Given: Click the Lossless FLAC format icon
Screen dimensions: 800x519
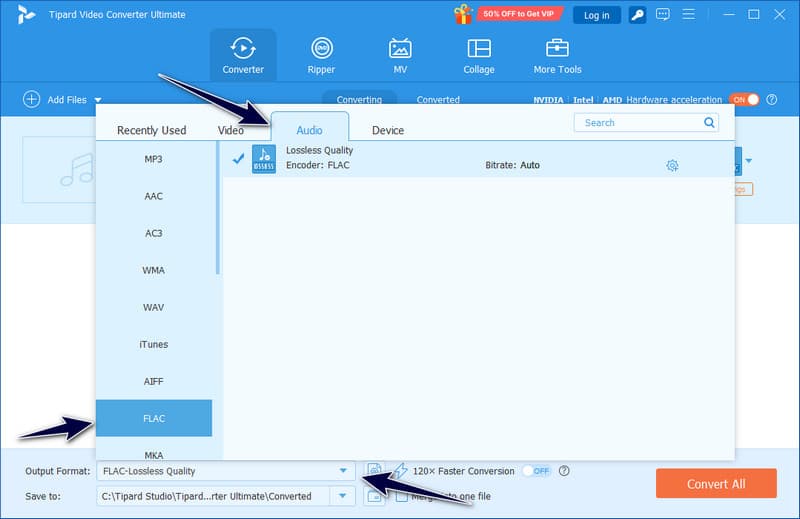Looking at the screenshot, I should coord(264,159).
